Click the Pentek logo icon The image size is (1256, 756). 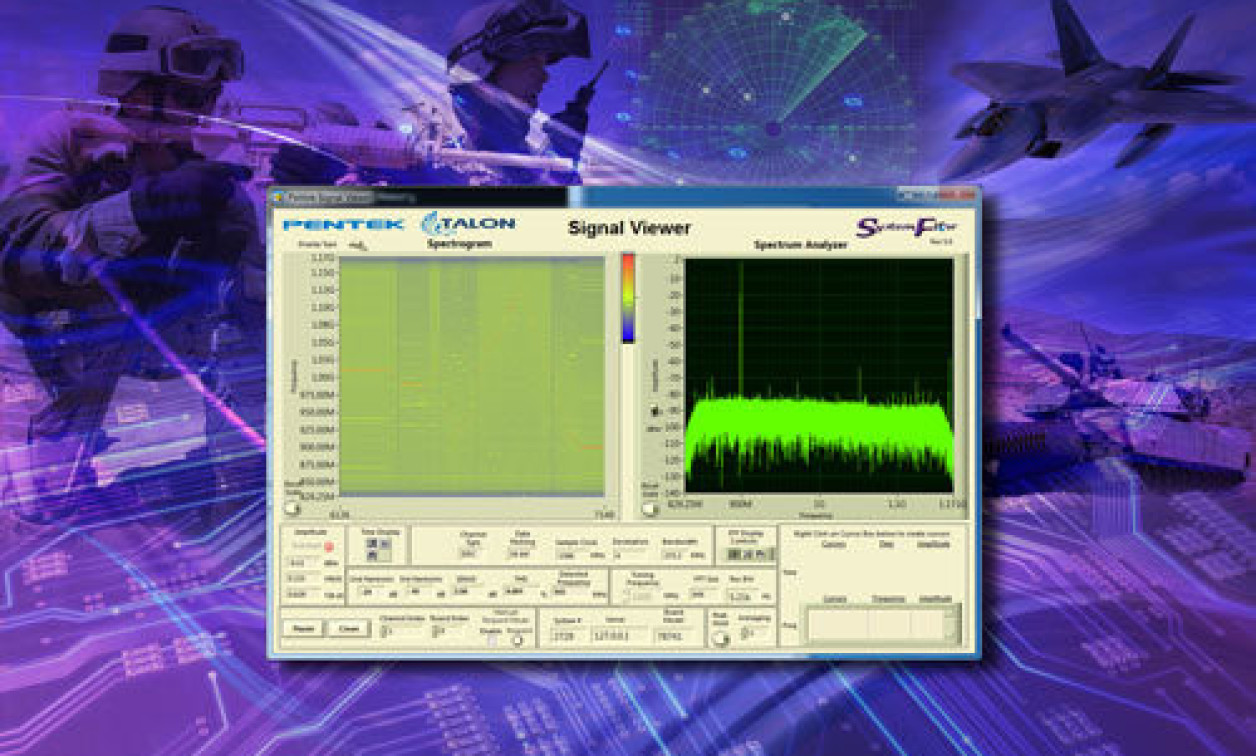[344, 224]
